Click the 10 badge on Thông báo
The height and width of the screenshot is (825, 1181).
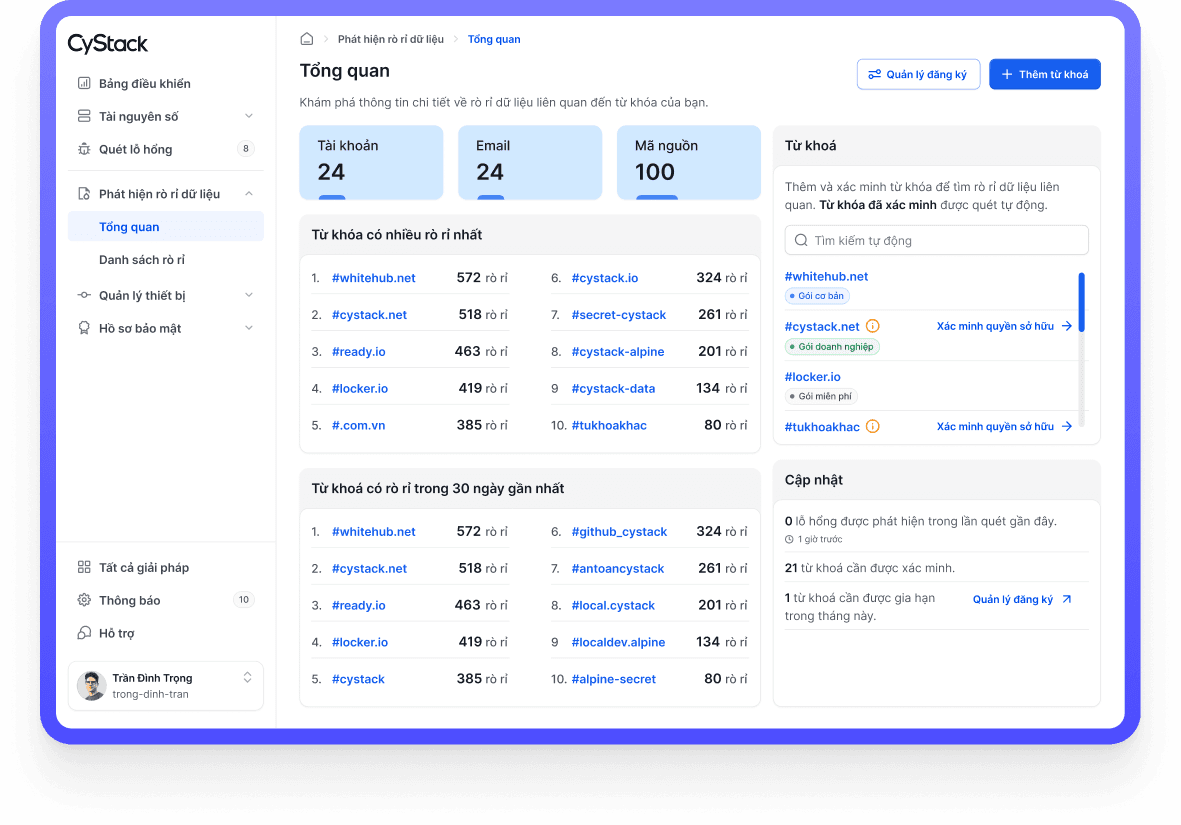tap(243, 600)
